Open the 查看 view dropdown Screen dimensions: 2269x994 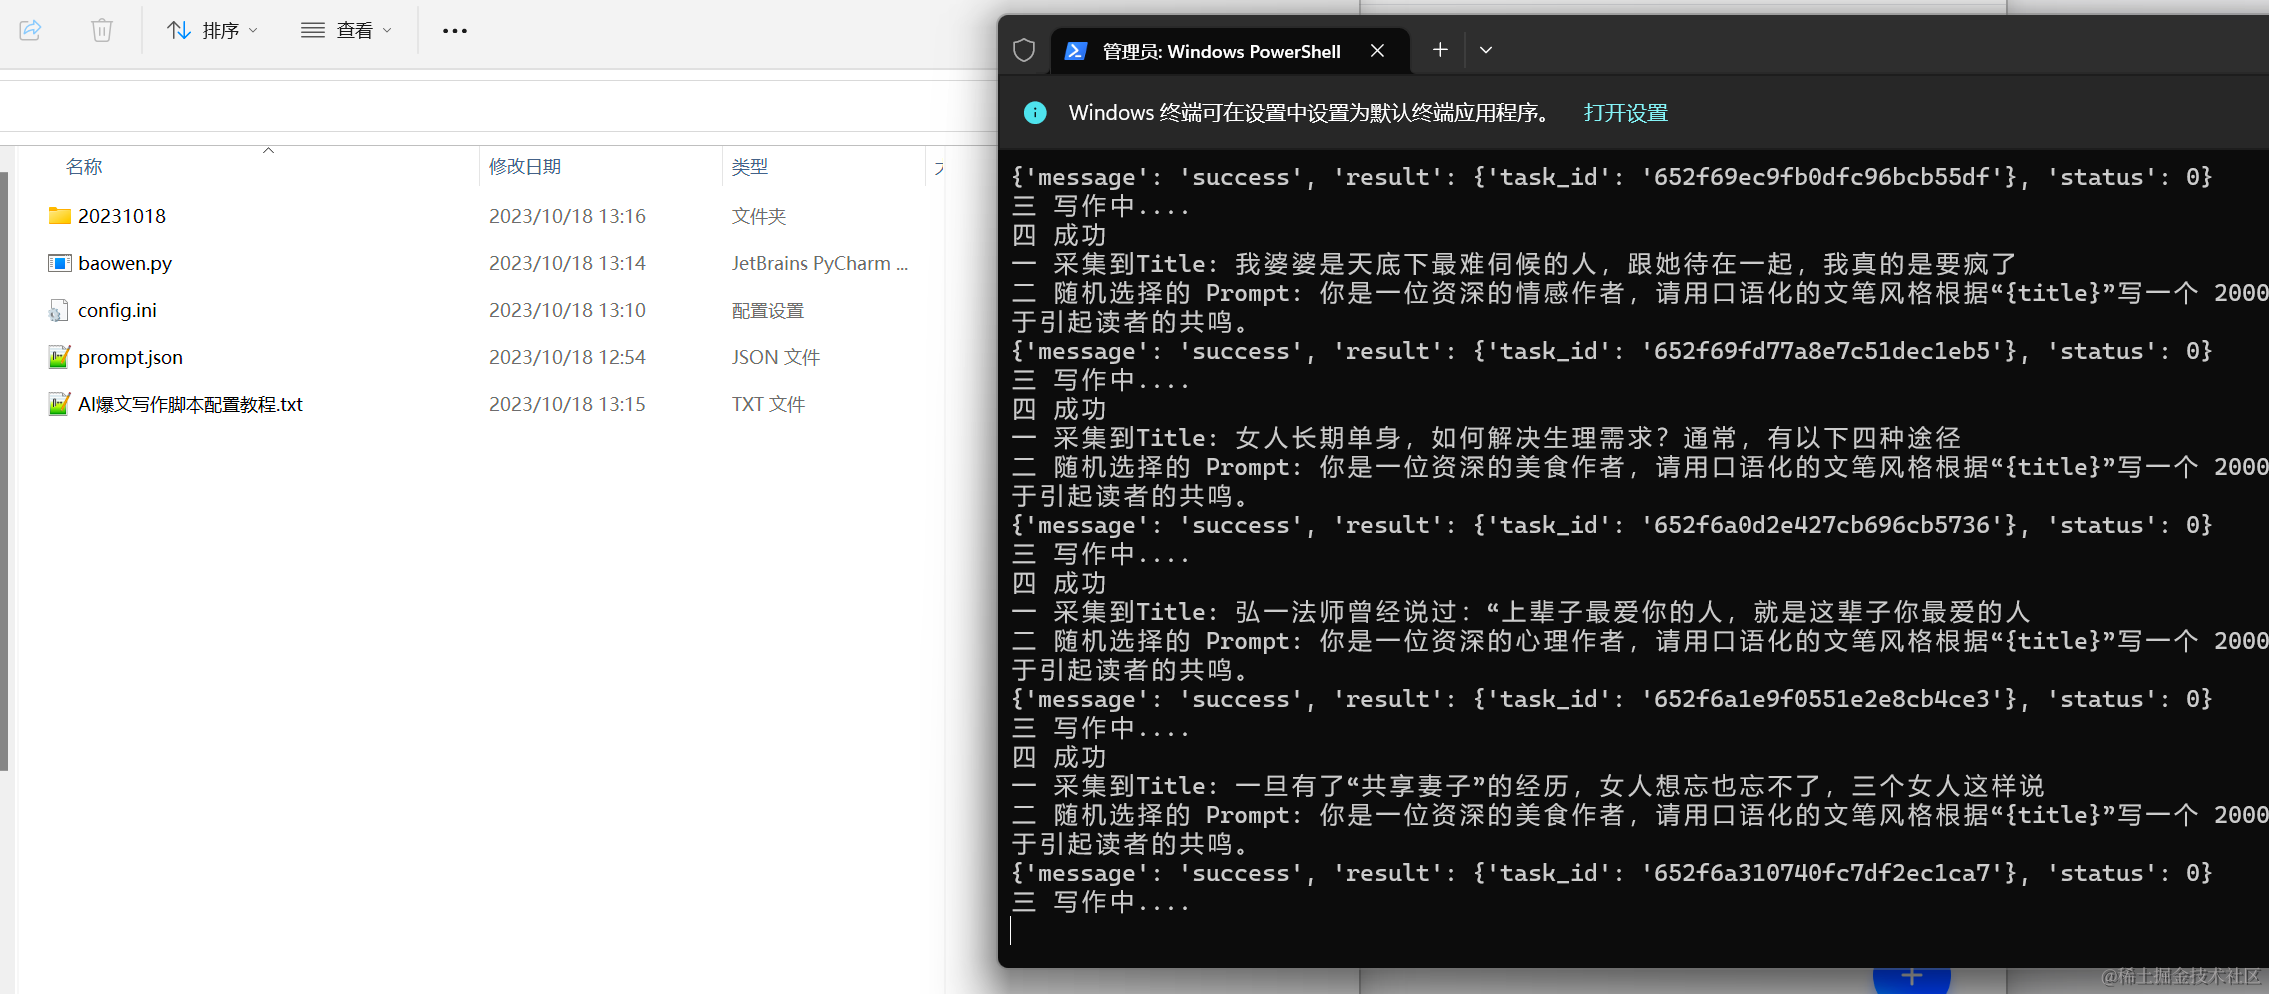[x=346, y=30]
